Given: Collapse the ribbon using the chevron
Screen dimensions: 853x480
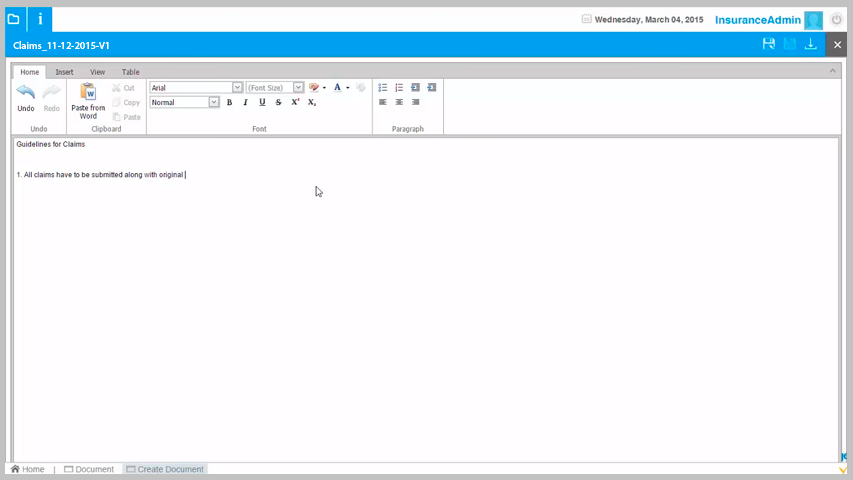Looking at the screenshot, I should (832, 71).
